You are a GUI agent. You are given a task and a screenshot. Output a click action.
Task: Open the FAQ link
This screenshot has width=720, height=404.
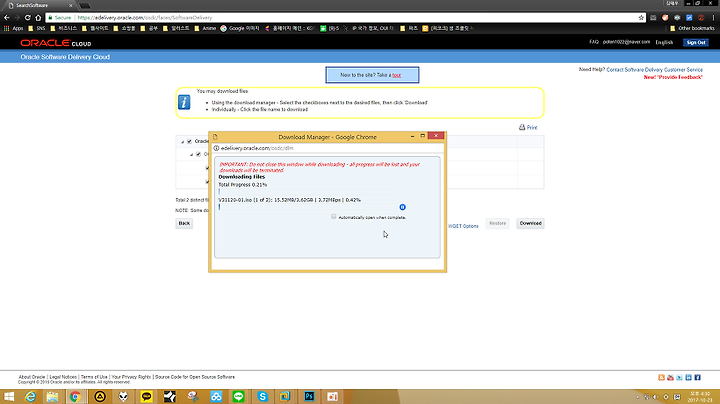594,42
